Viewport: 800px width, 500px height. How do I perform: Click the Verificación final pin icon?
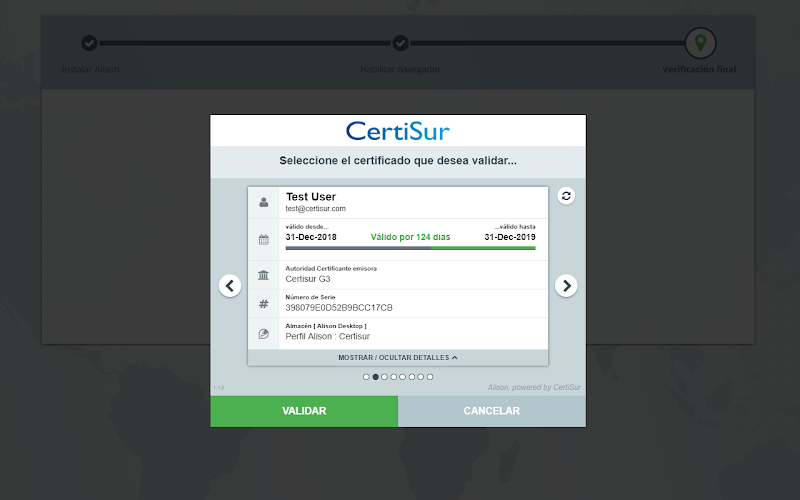[701, 43]
